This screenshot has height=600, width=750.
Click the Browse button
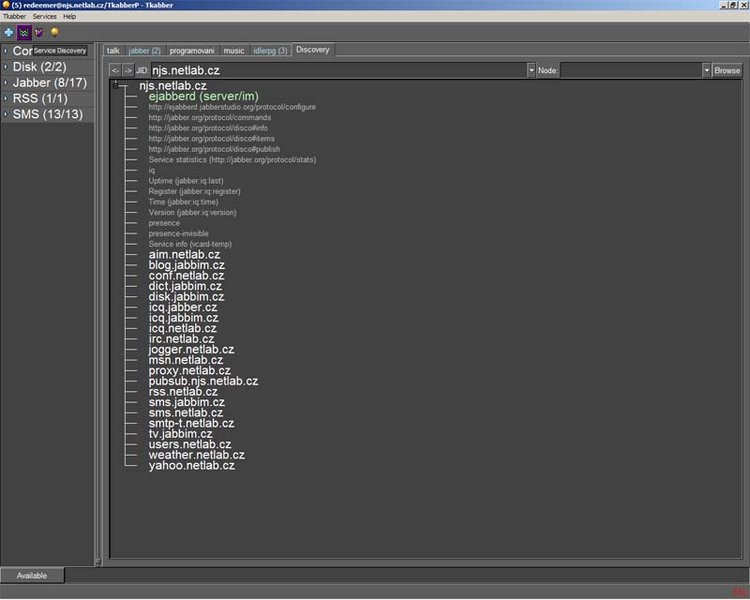pyautogui.click(x=727, y=71)
